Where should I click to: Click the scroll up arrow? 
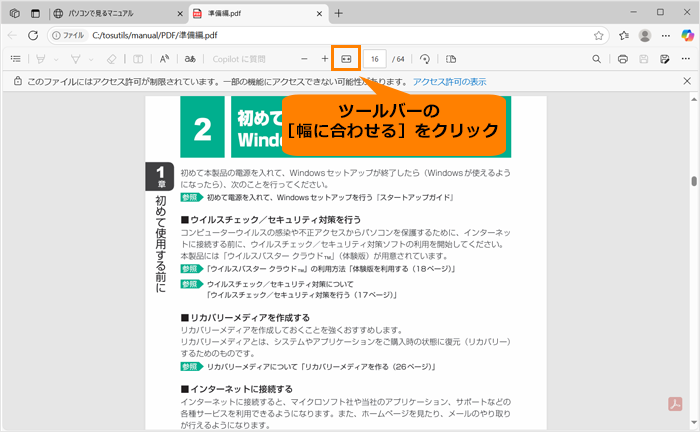tap(694, 99)
